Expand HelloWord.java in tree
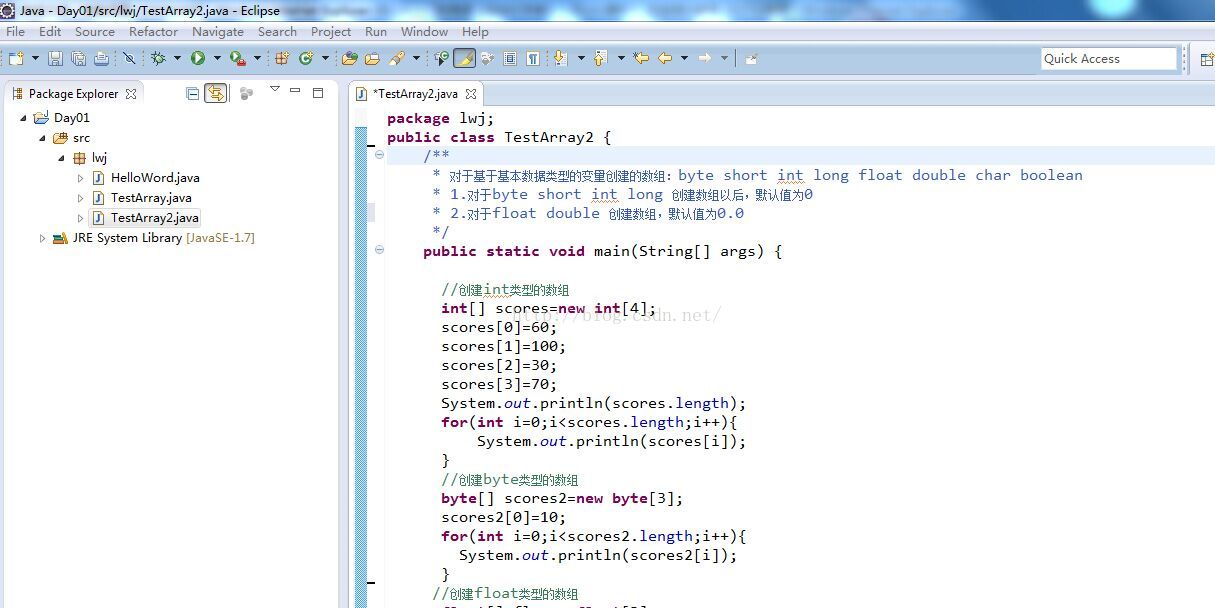Image resolution: width=1215 pixels, height=608 pixels. point(81,178)
